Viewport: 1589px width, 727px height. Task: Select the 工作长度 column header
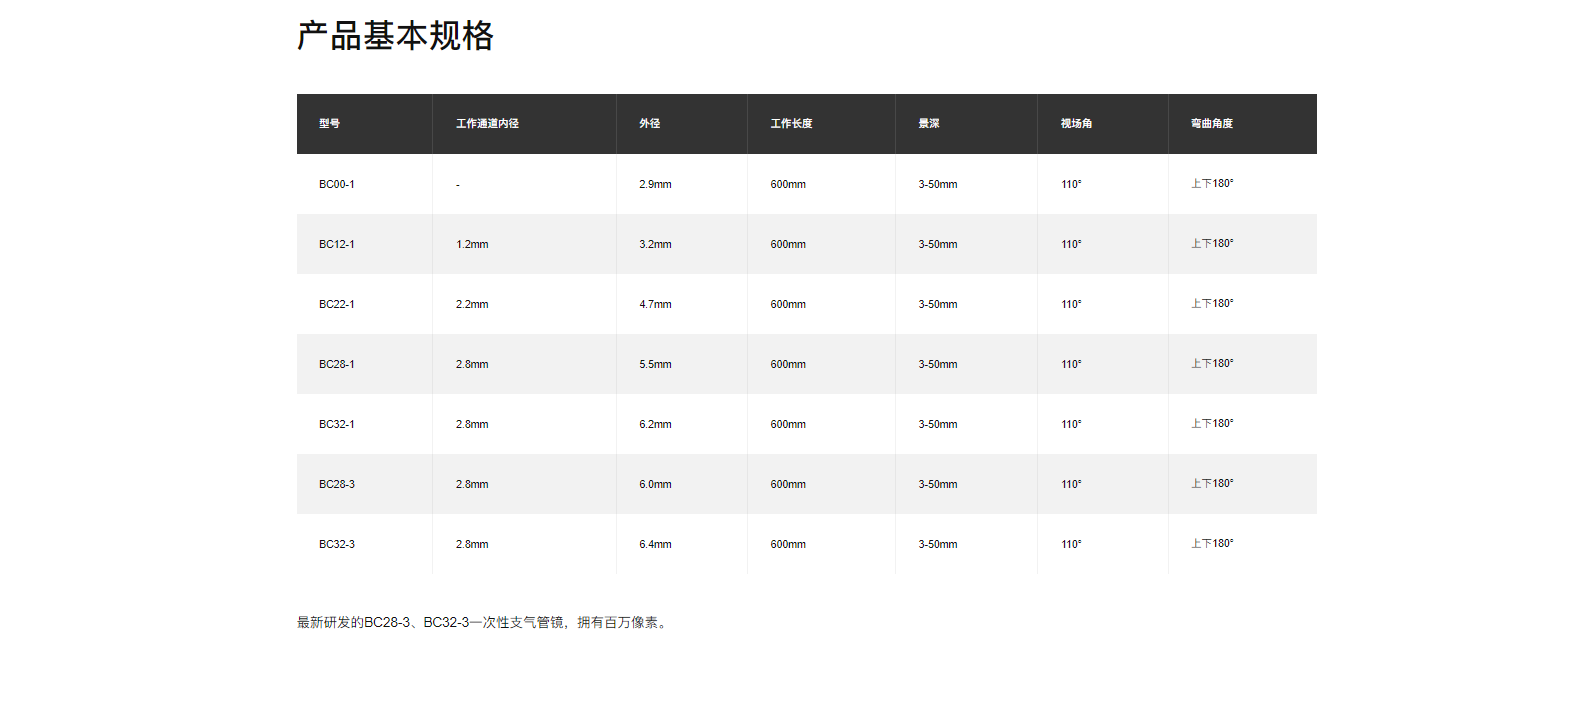[x=791, y=124]
